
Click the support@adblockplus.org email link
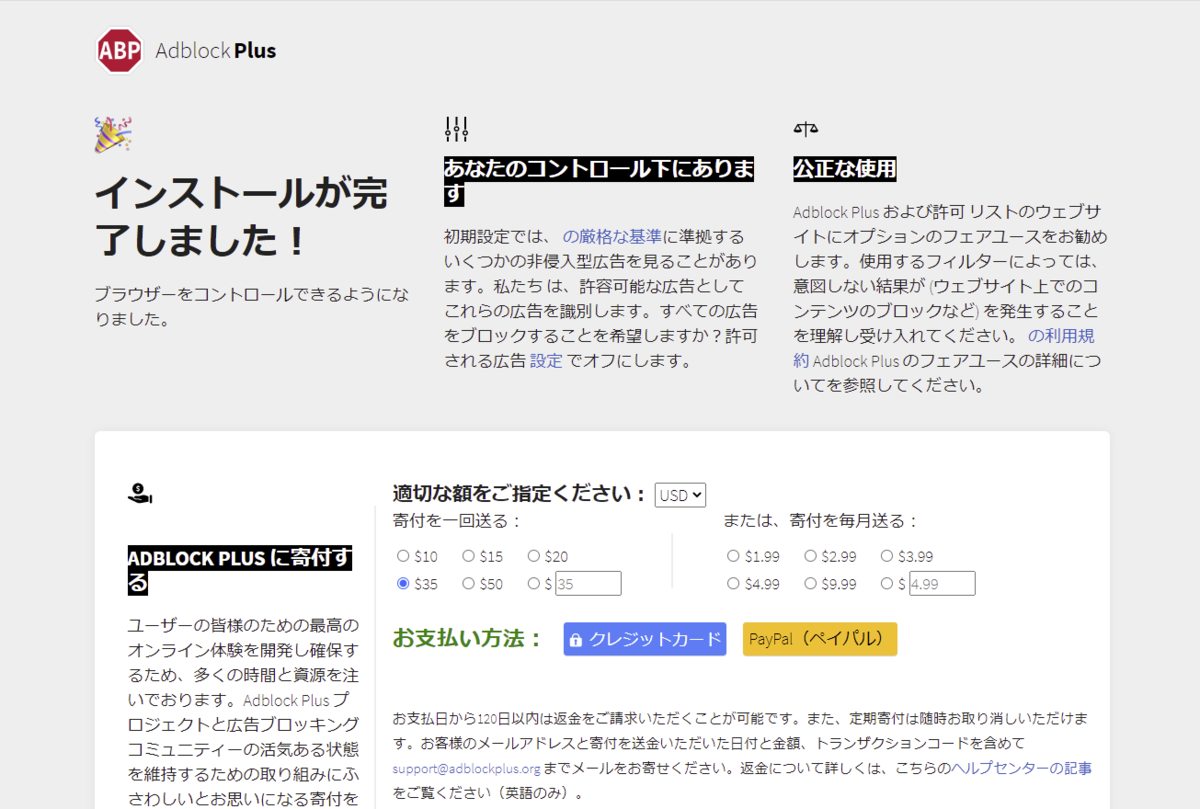coord(467,769)
